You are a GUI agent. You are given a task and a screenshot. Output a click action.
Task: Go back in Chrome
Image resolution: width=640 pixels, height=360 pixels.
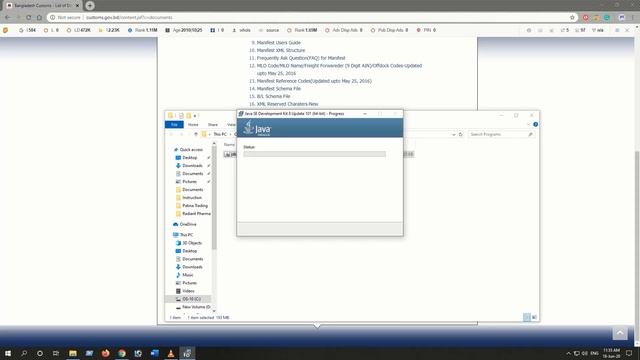click(8, 18)
